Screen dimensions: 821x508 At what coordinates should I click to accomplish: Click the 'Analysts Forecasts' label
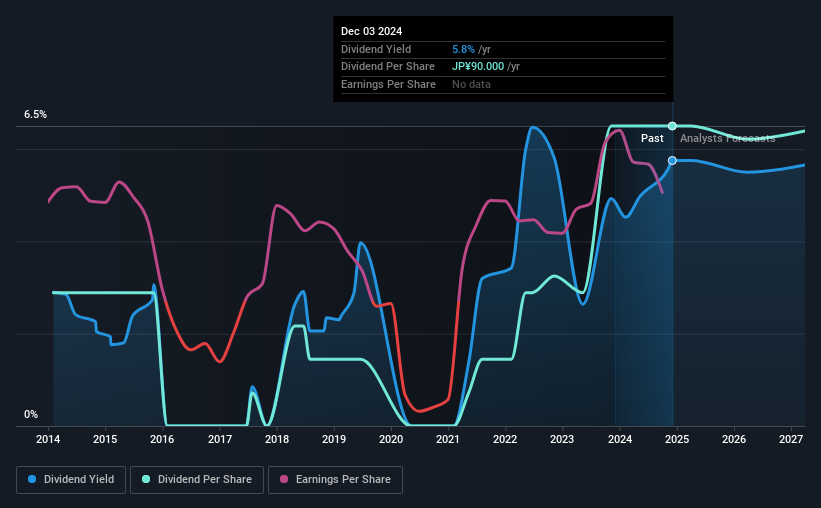[x=727, y=138]
